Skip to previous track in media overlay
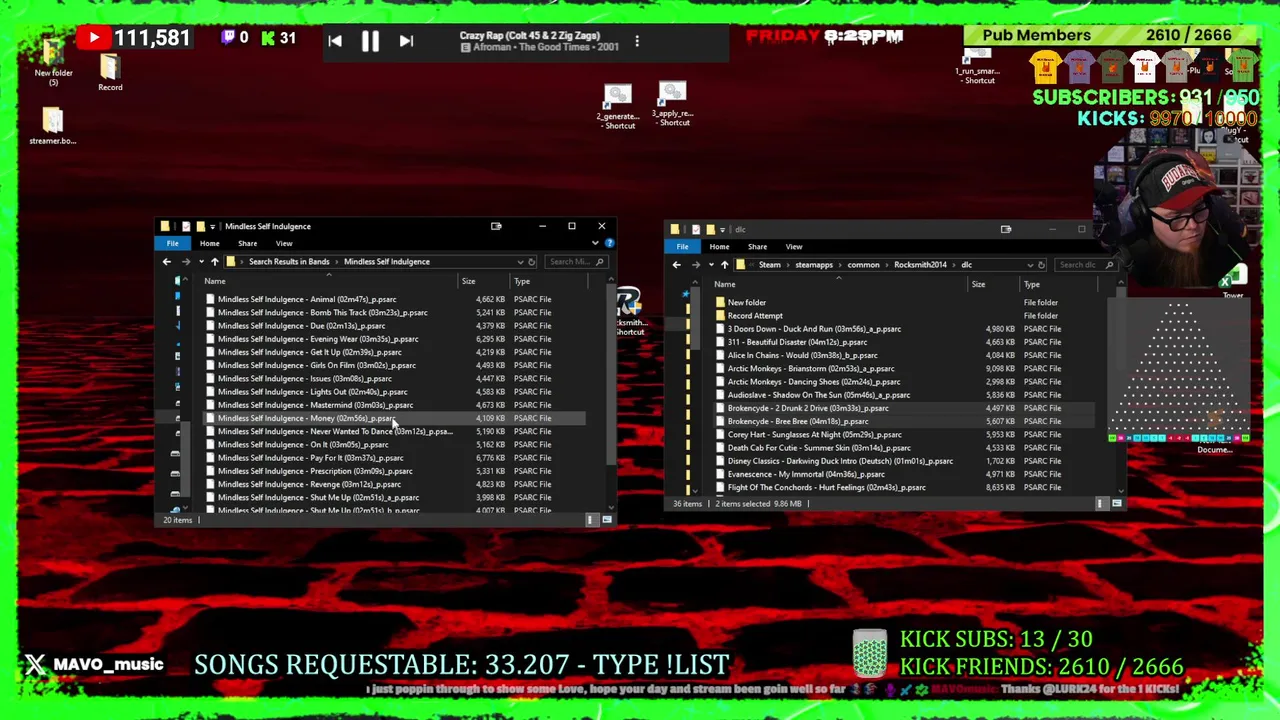This screenshot has height=720, width=1280. click(335, 41)
